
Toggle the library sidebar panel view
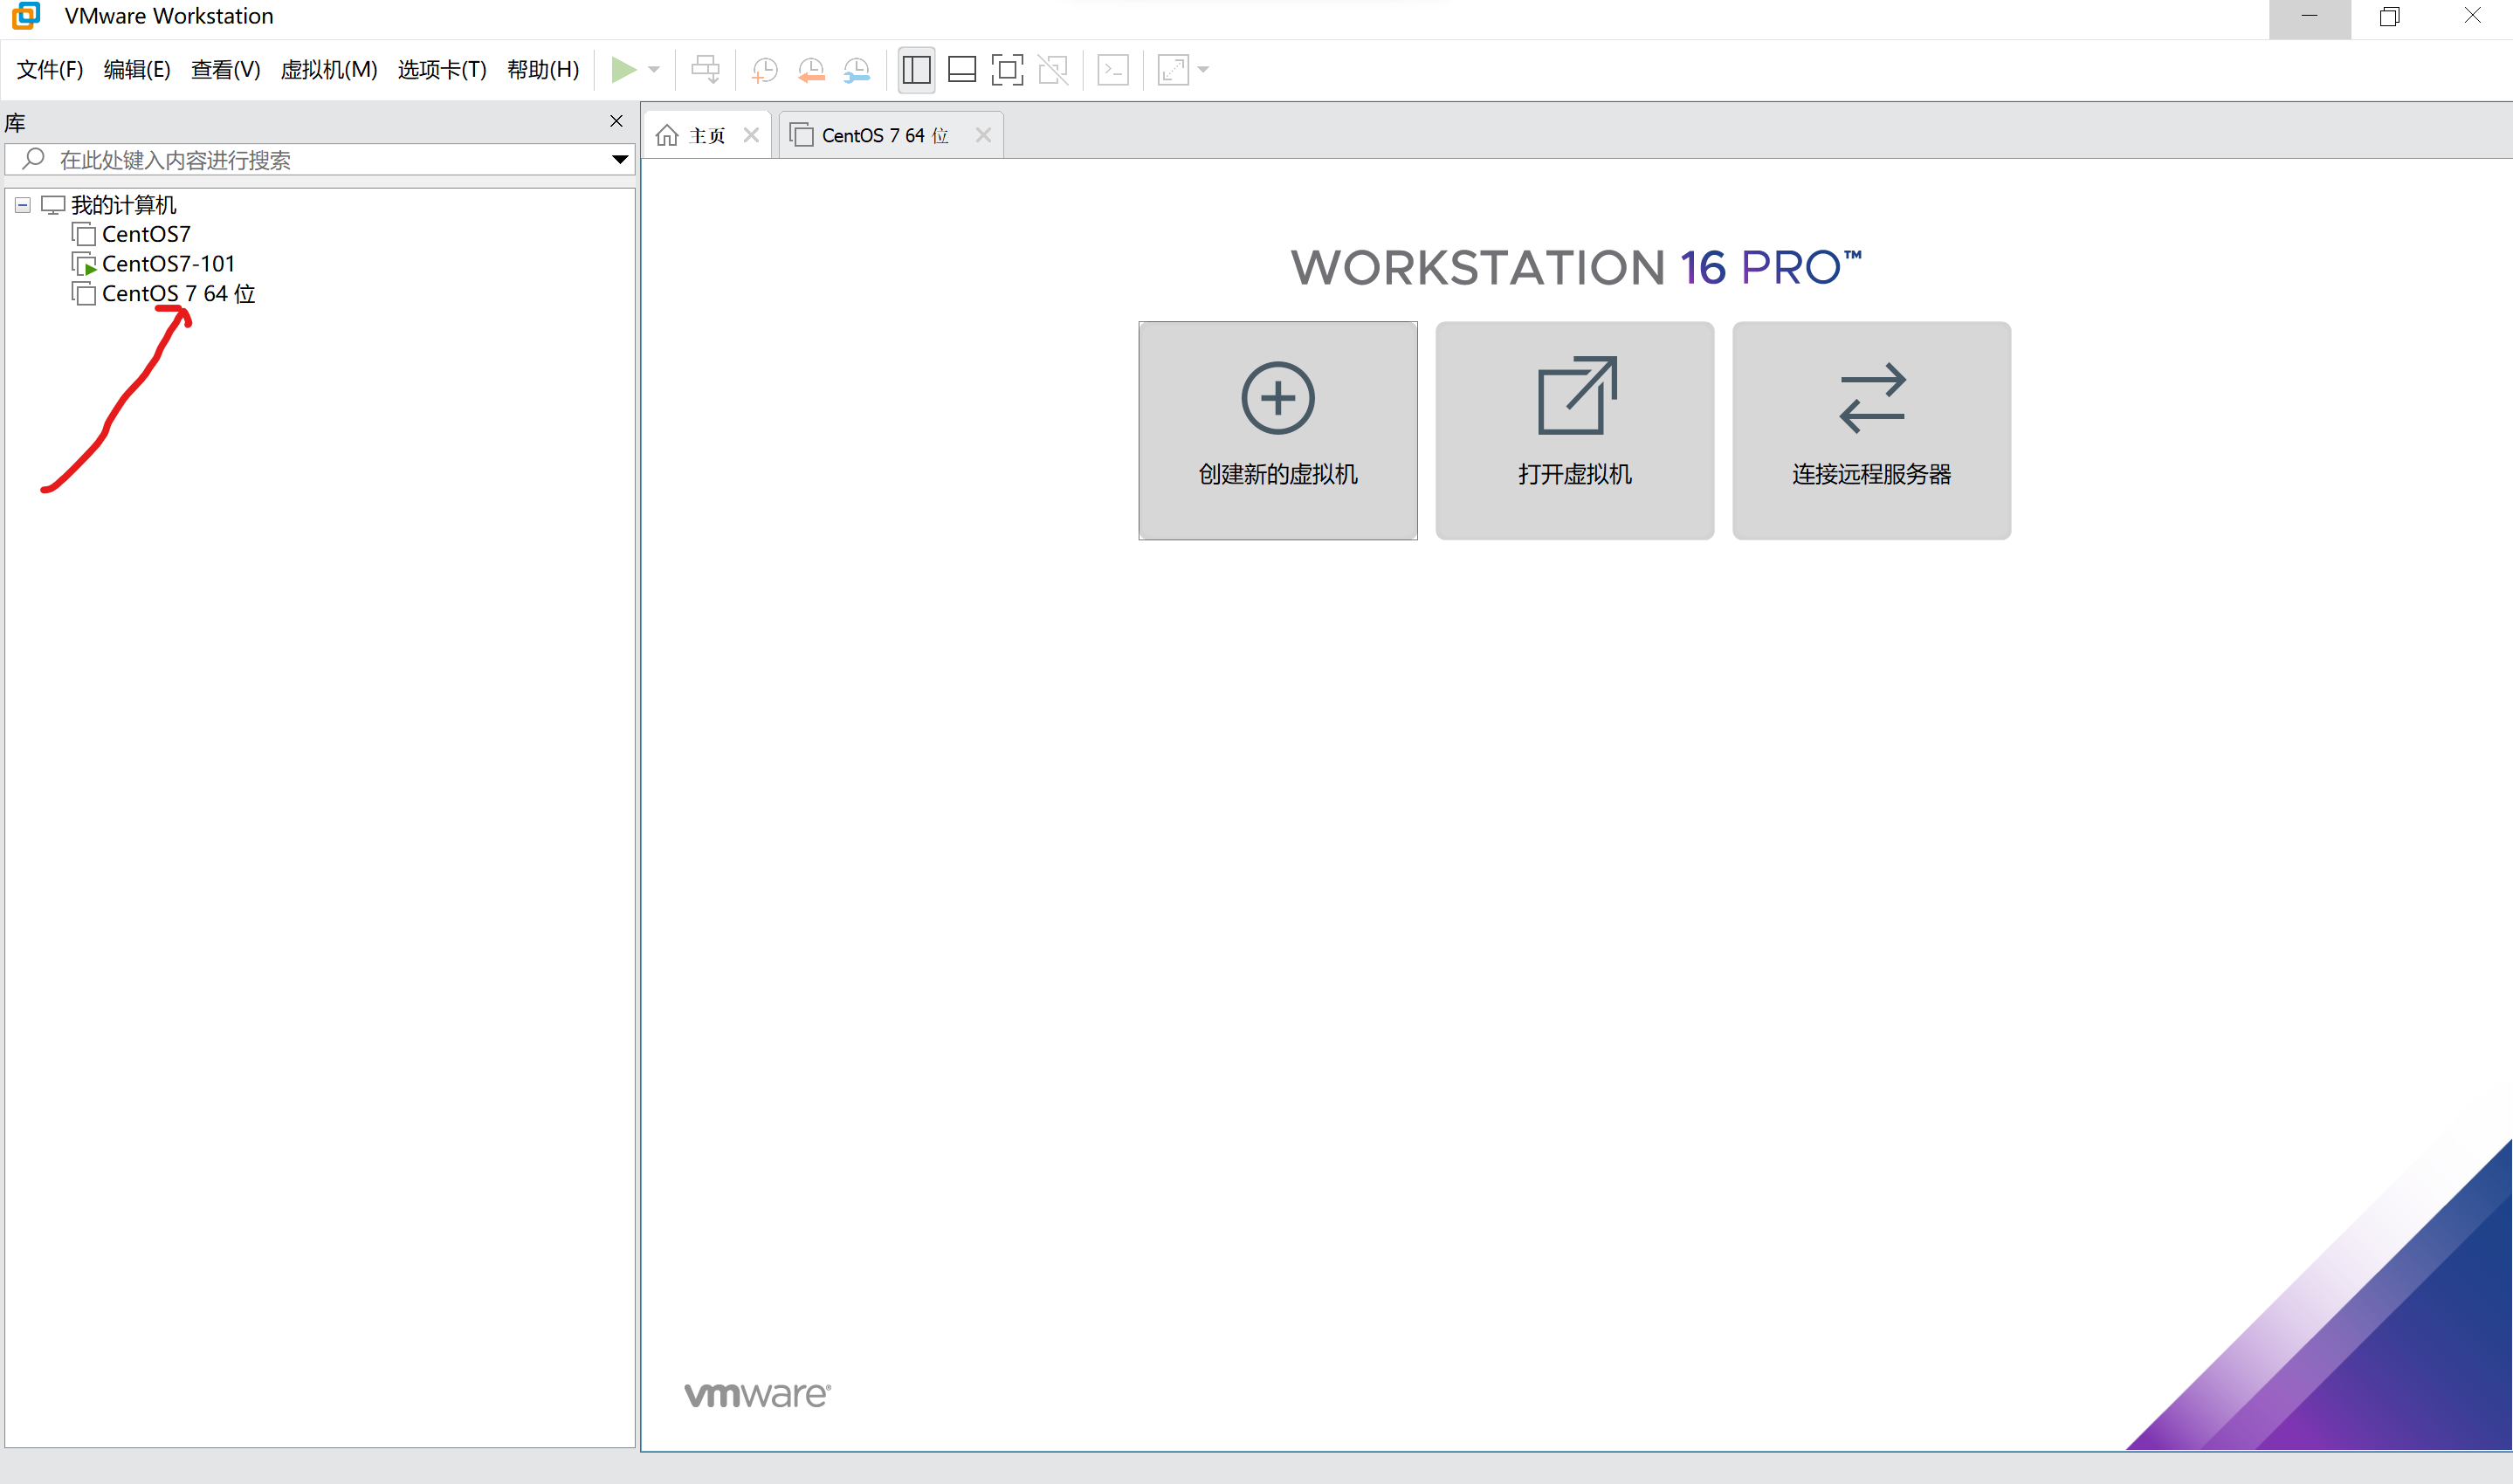point(916,69)
